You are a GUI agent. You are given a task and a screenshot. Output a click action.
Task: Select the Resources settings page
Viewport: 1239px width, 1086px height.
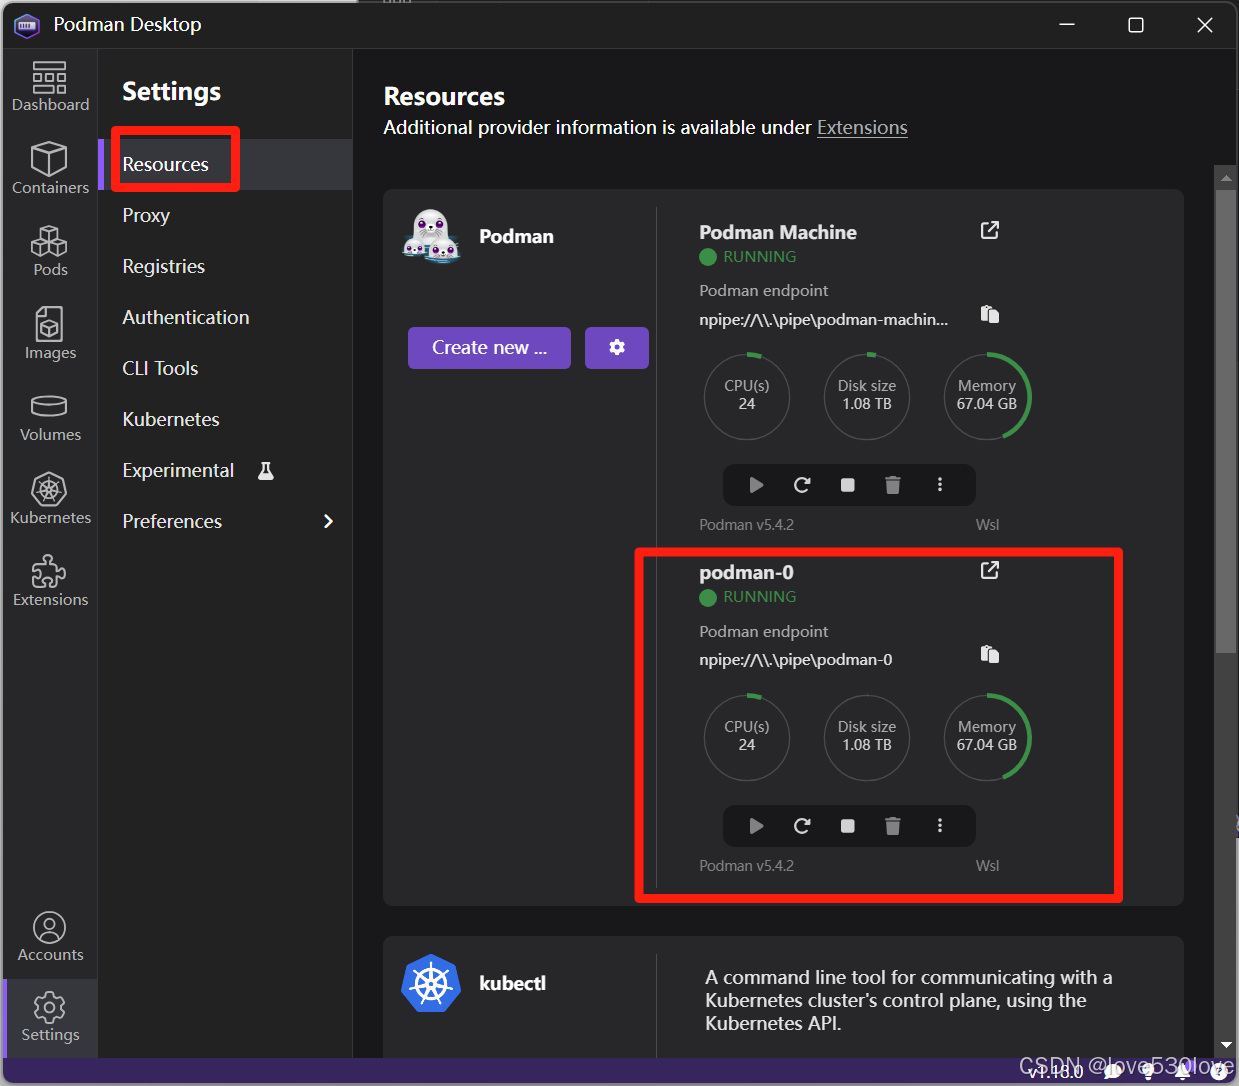225,164
